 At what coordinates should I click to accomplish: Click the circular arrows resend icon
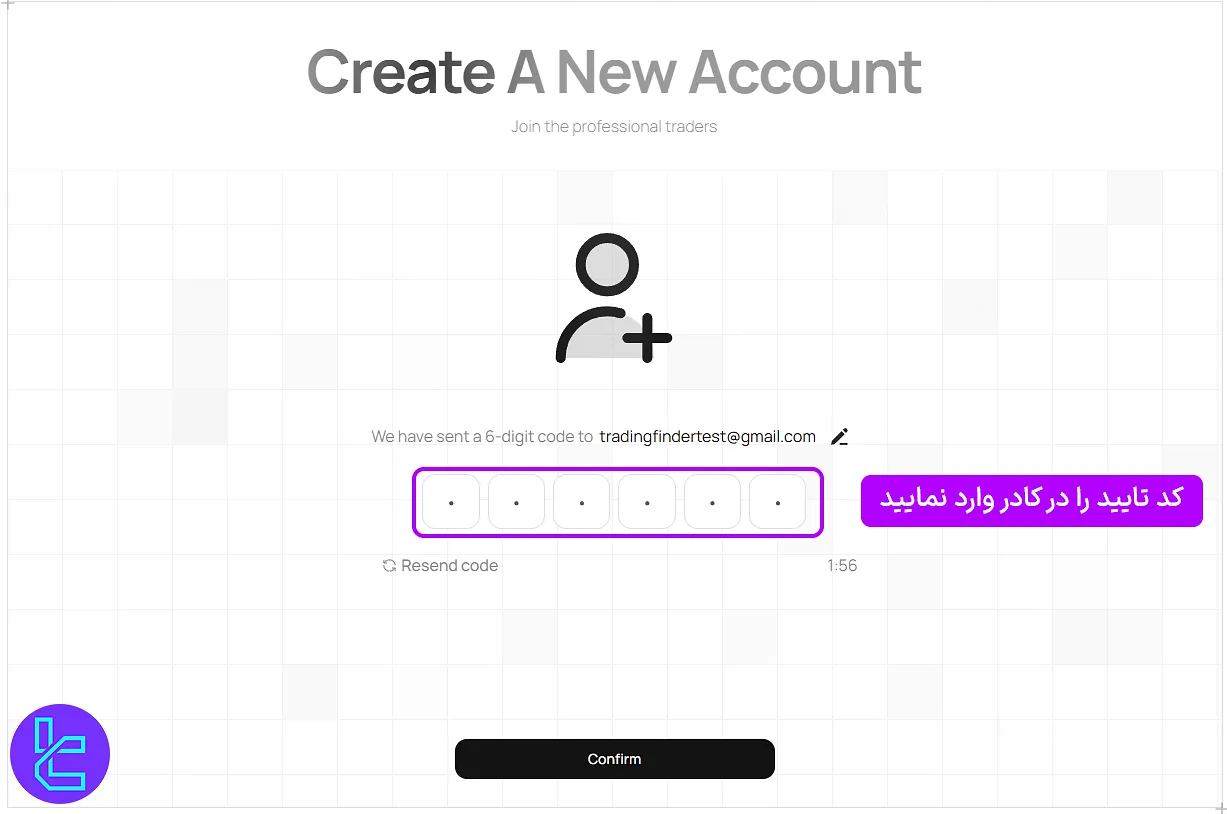[x=389, y=566]
